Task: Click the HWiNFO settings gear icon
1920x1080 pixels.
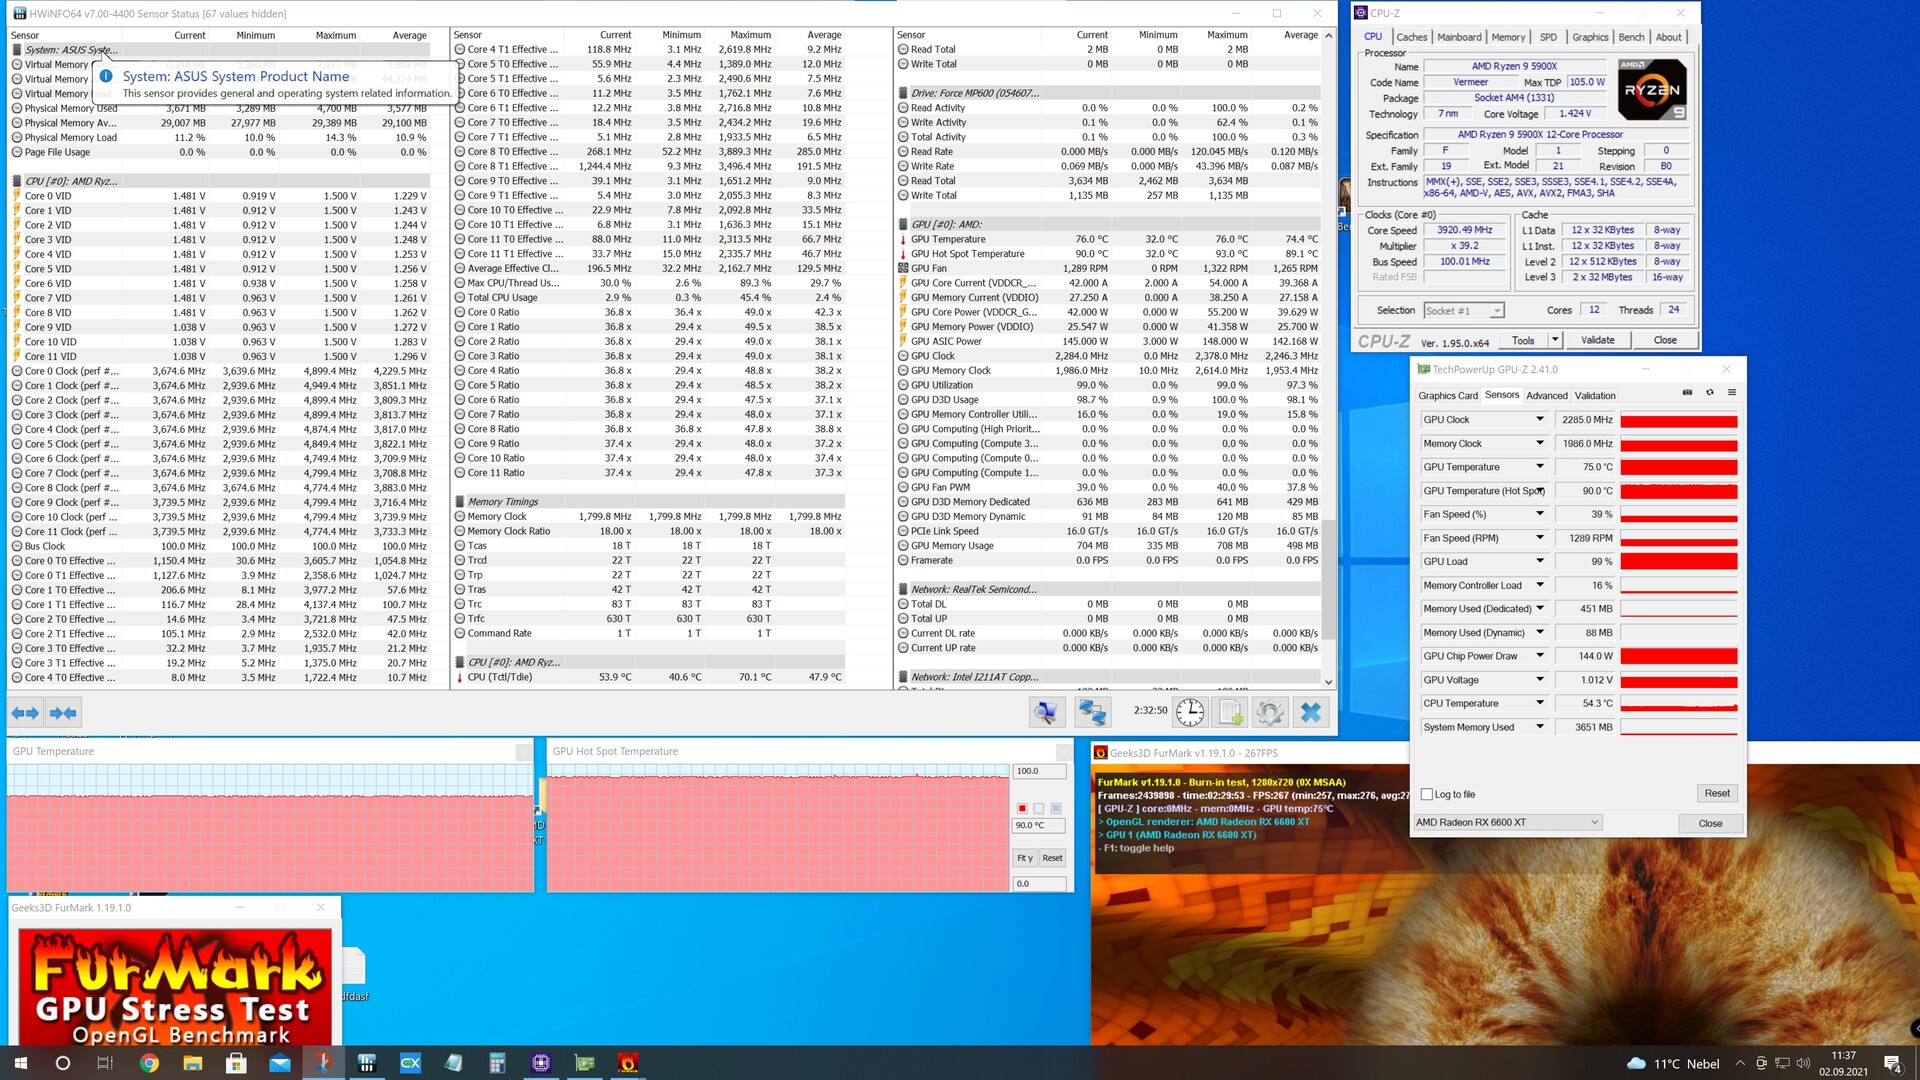Action: (1269, 713)
